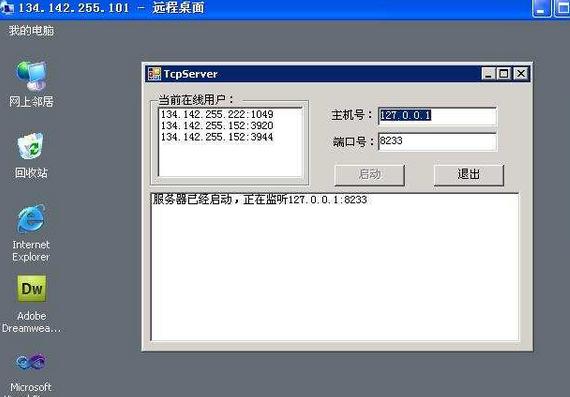Viewport: 570px width, 397px height.
Task: Minimize the TcpServer window
Action: (488, 74)
